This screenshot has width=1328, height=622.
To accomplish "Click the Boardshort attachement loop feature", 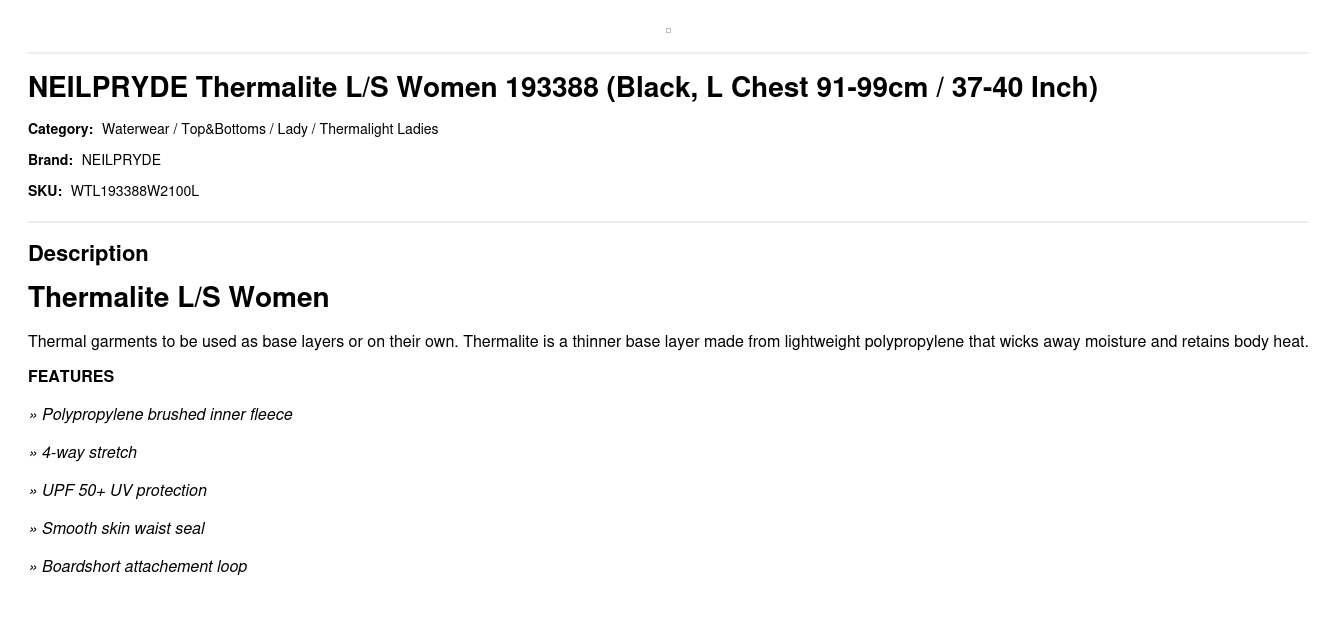I will tap(144, 567).
